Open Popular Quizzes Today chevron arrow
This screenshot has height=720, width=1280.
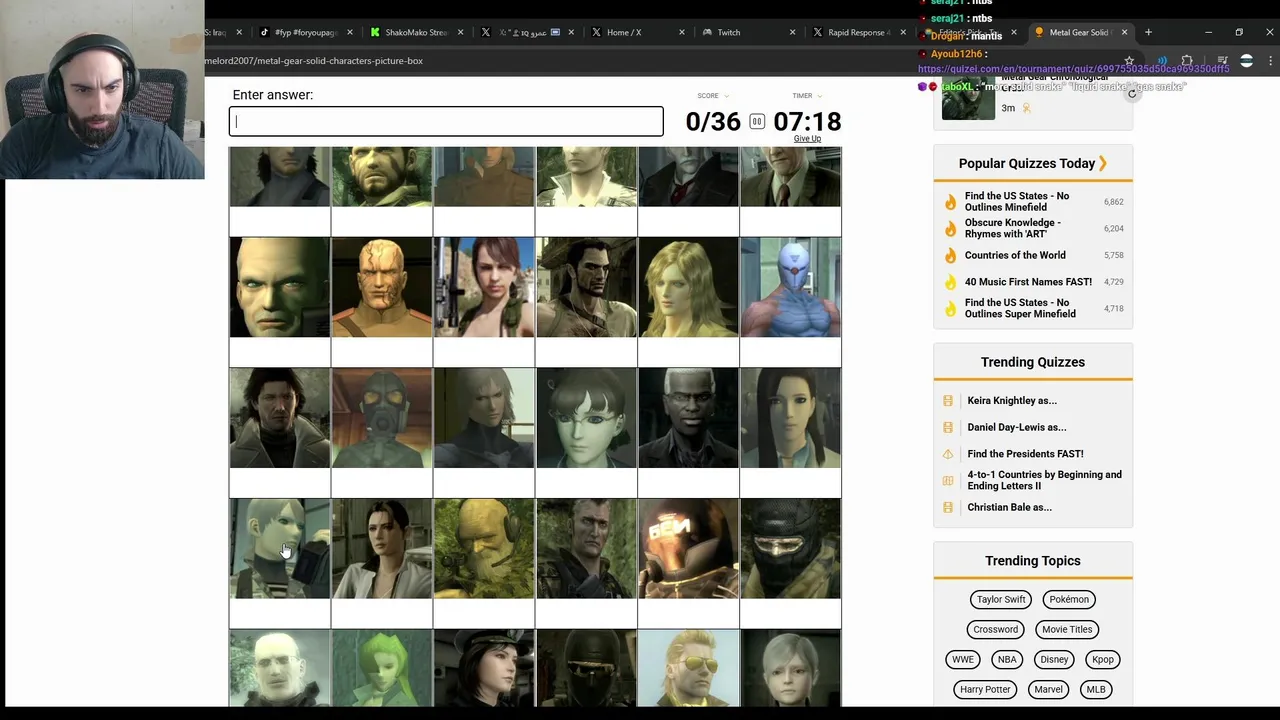tap(1103, 163)
